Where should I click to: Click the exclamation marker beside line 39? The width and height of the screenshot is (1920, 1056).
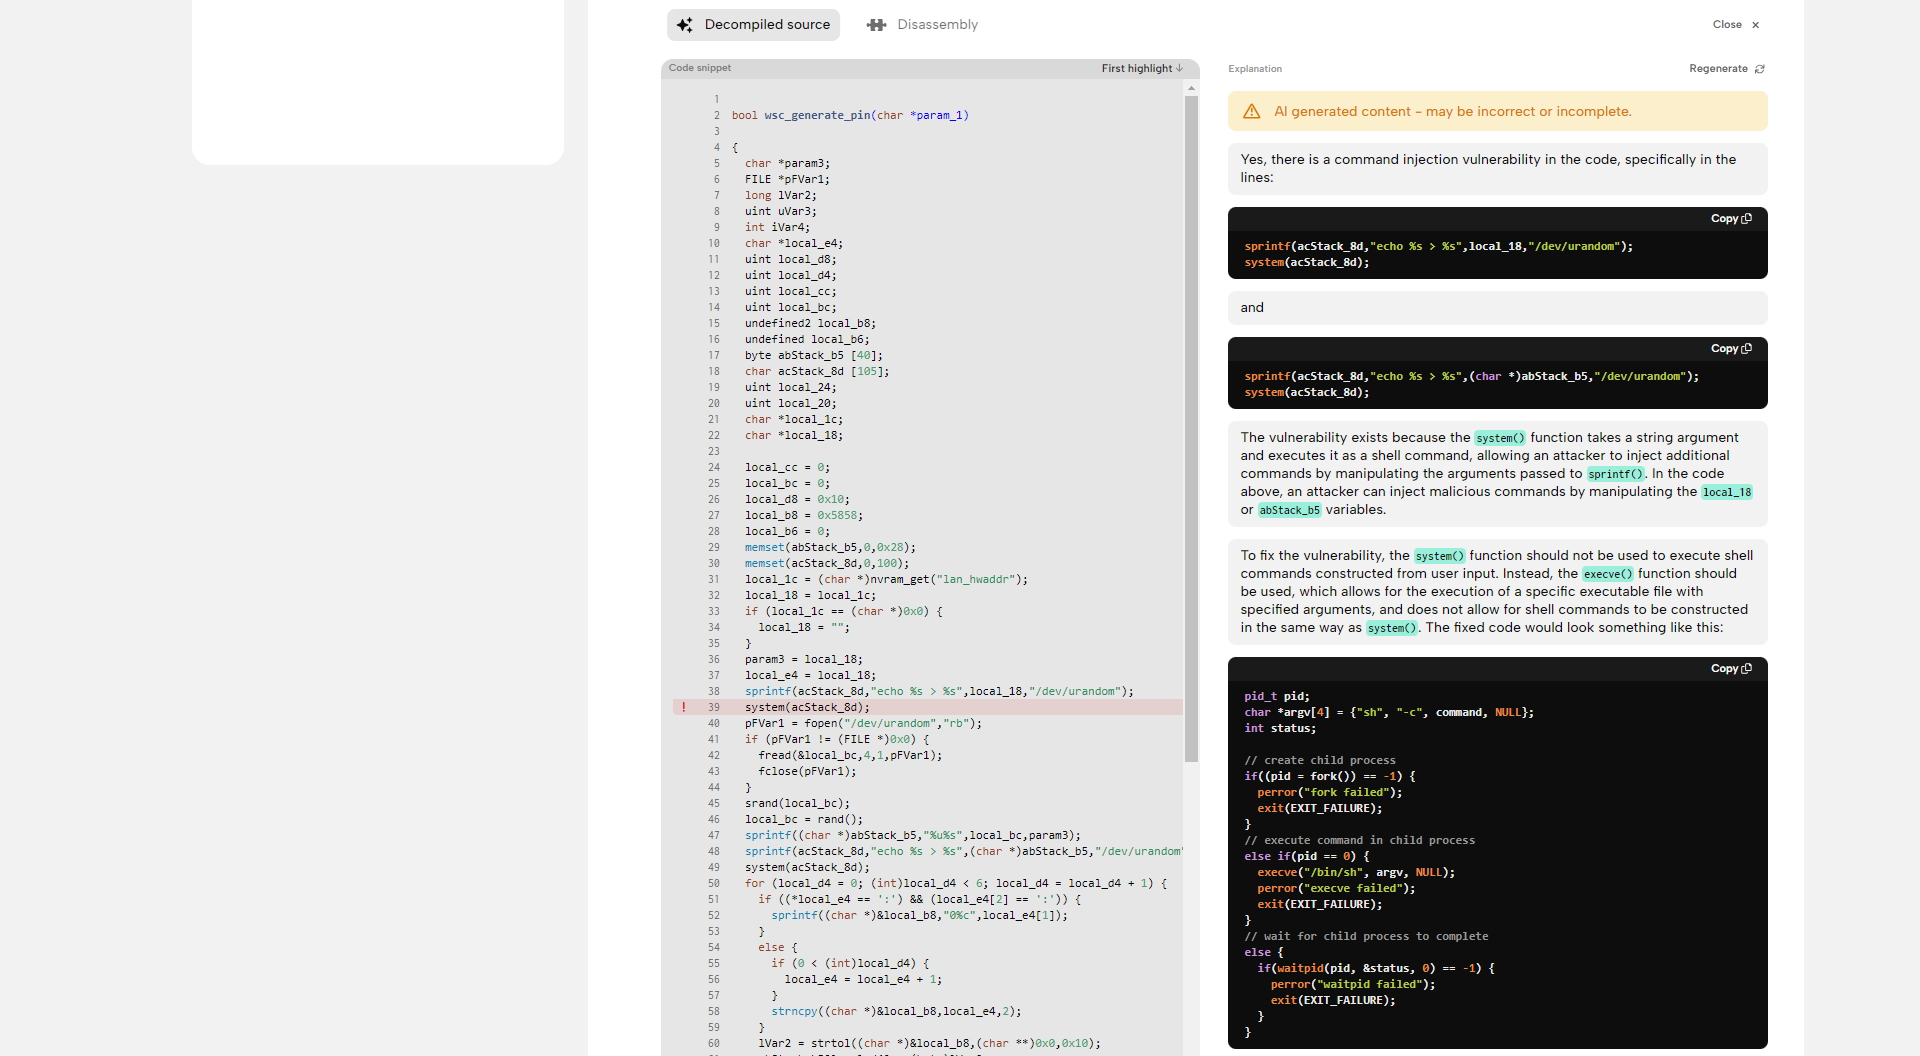pos(683,707)
